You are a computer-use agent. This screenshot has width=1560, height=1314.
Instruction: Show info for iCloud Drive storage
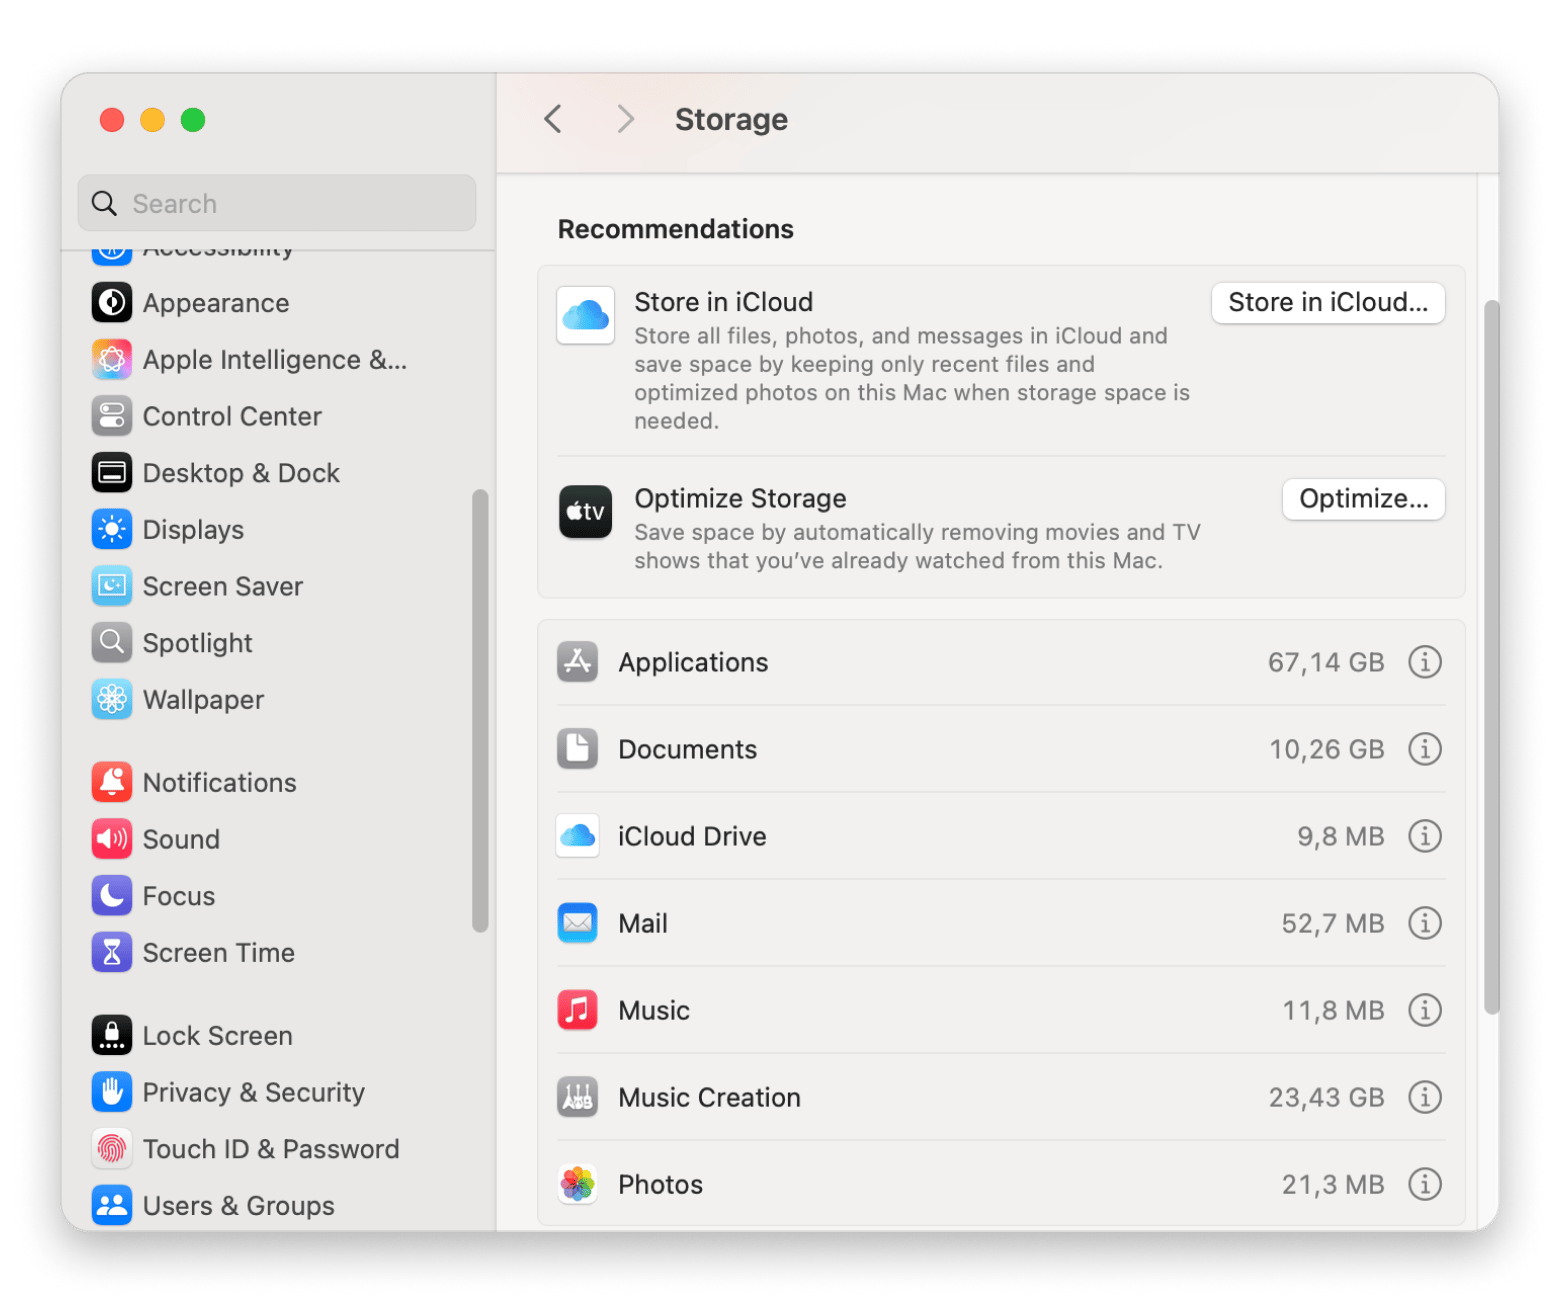click(x=1425, y=836)
